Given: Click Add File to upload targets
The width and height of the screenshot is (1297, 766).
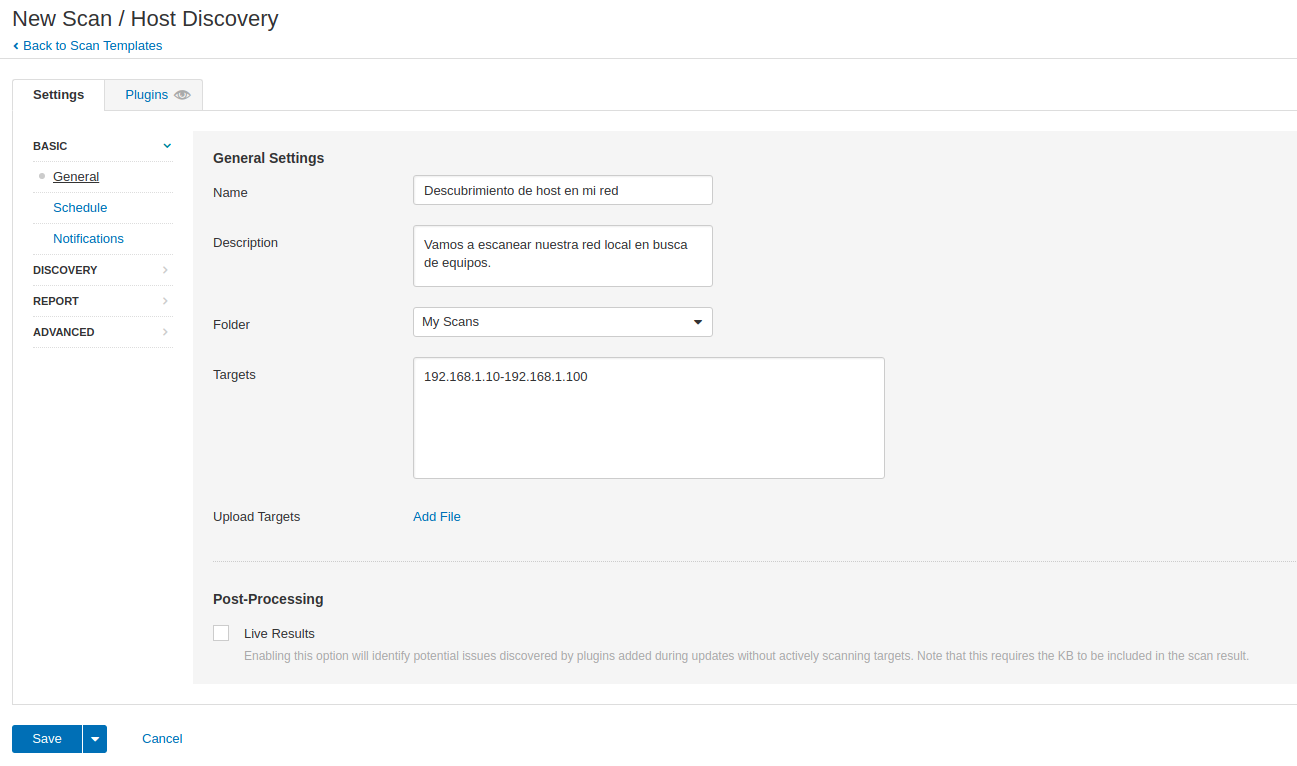Looking at the screenshot, I should pyautogui.click(x=437, y=517).
